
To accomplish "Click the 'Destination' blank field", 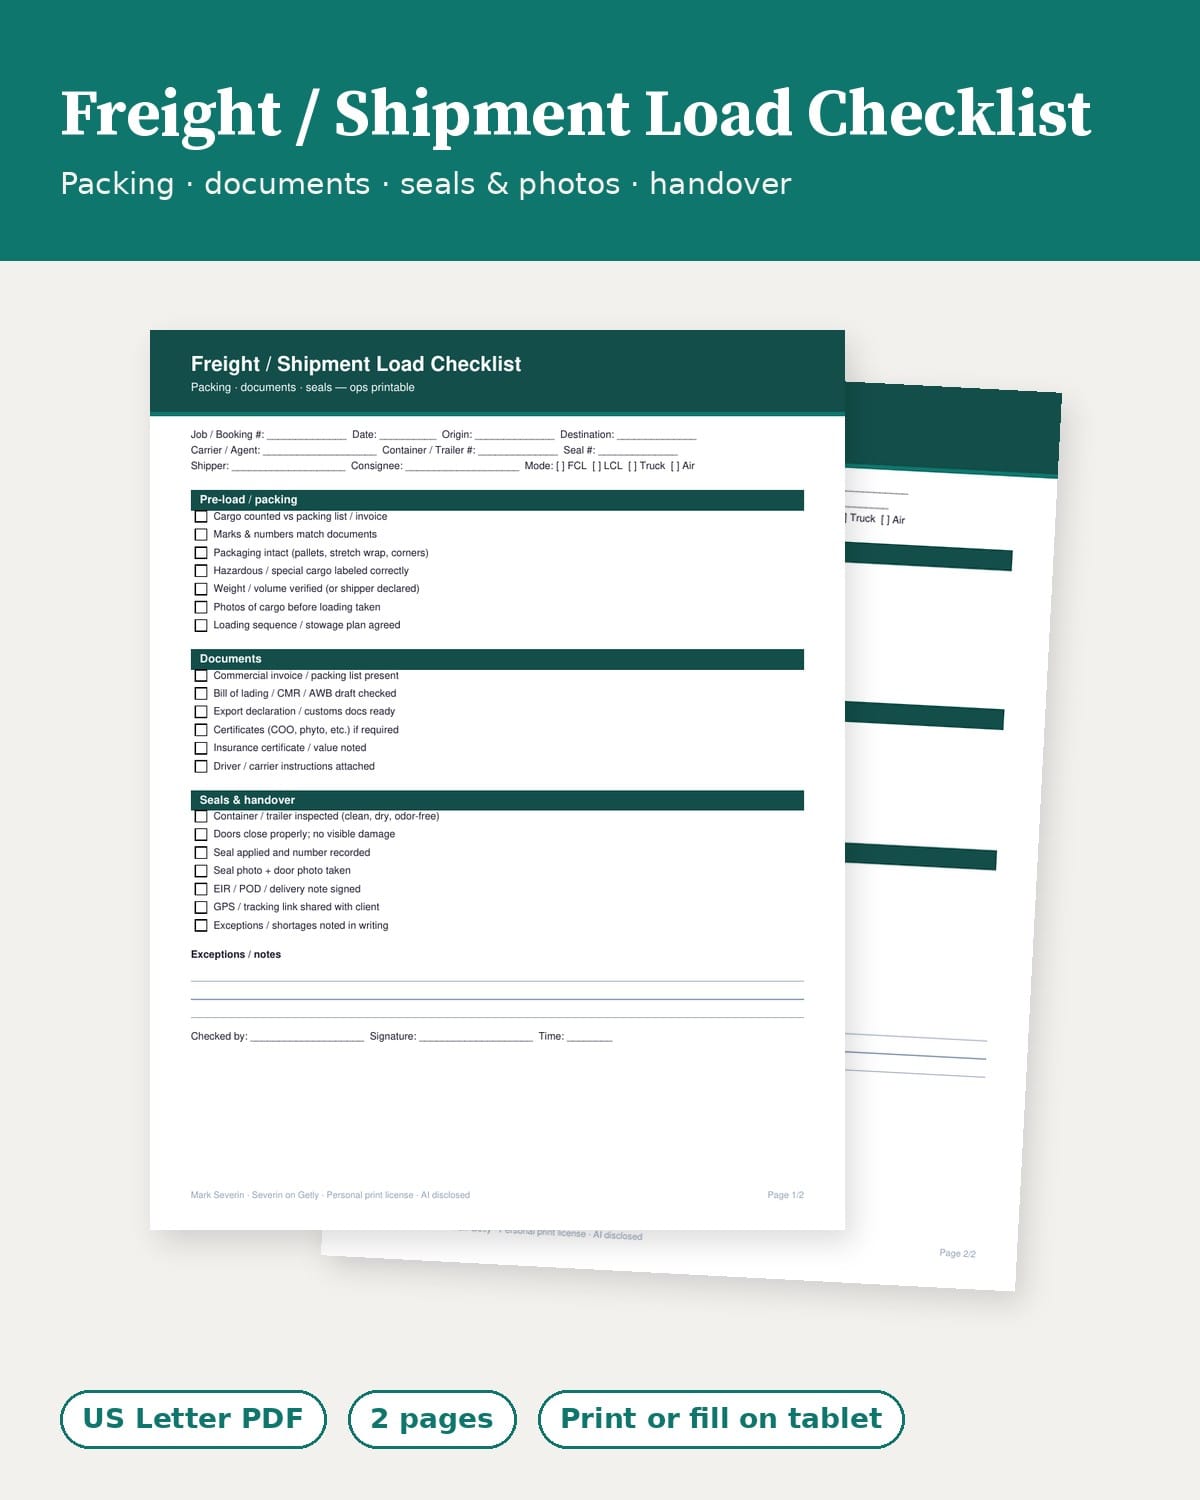I will pyautogui.click(x=656, y=436).
